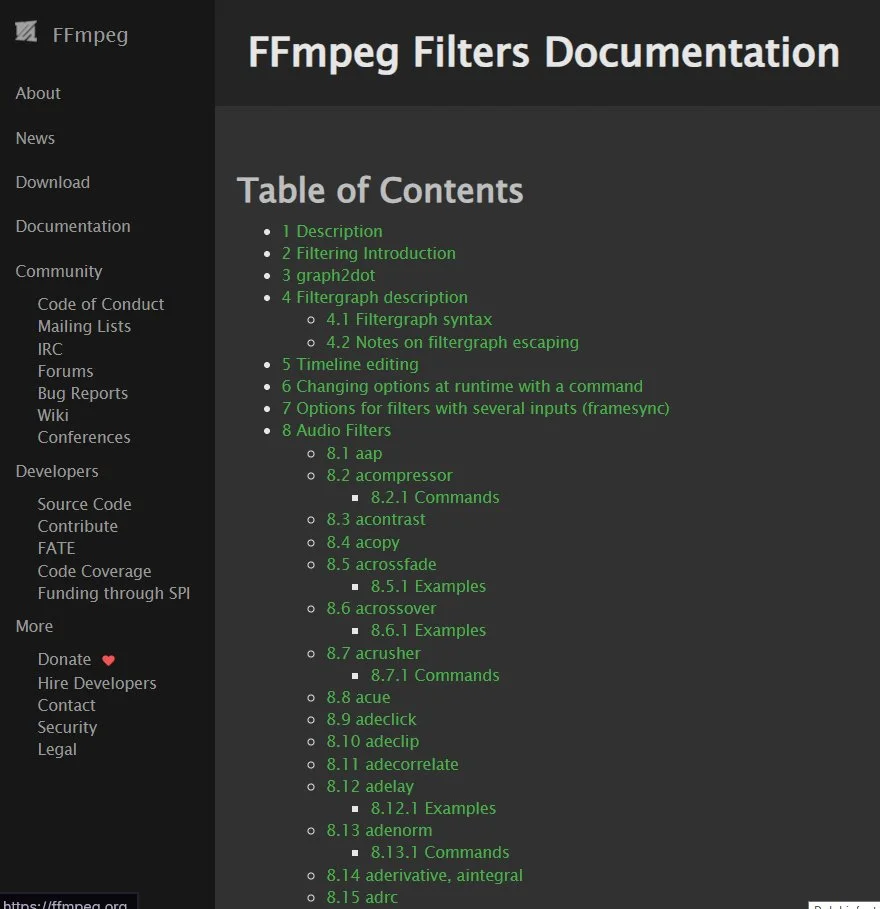Open 7 Options for filters (framesync)

click(x=476, y=408)
